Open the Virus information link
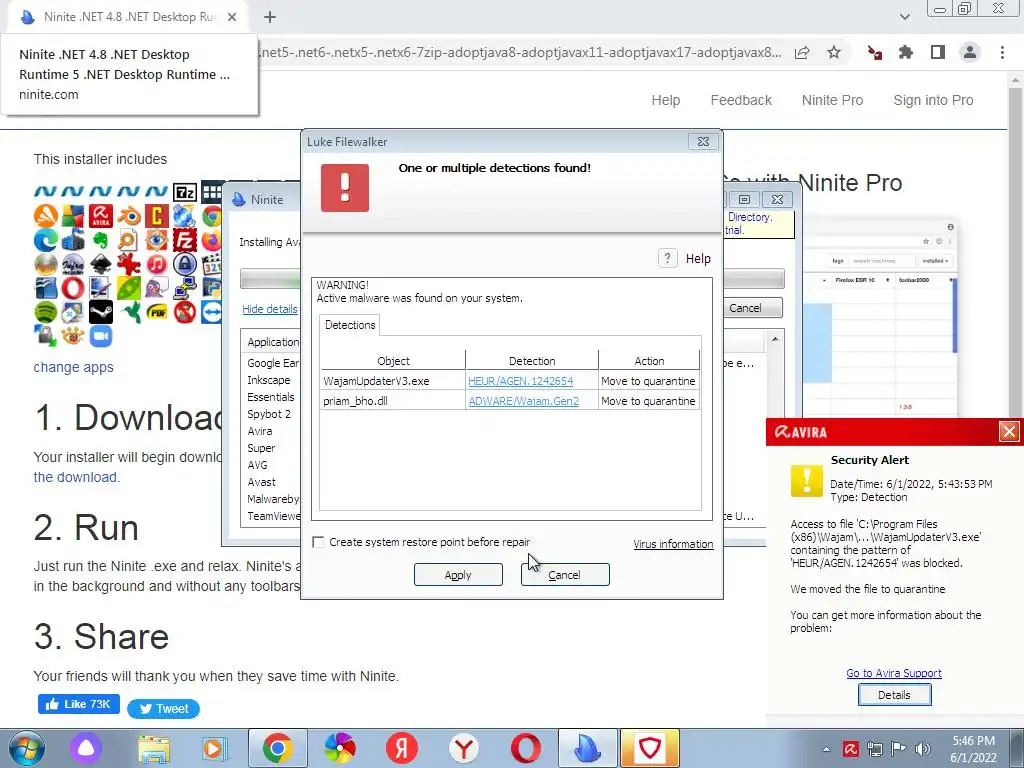The width and height of the screenshot is (1024, 768). point(673,544)
